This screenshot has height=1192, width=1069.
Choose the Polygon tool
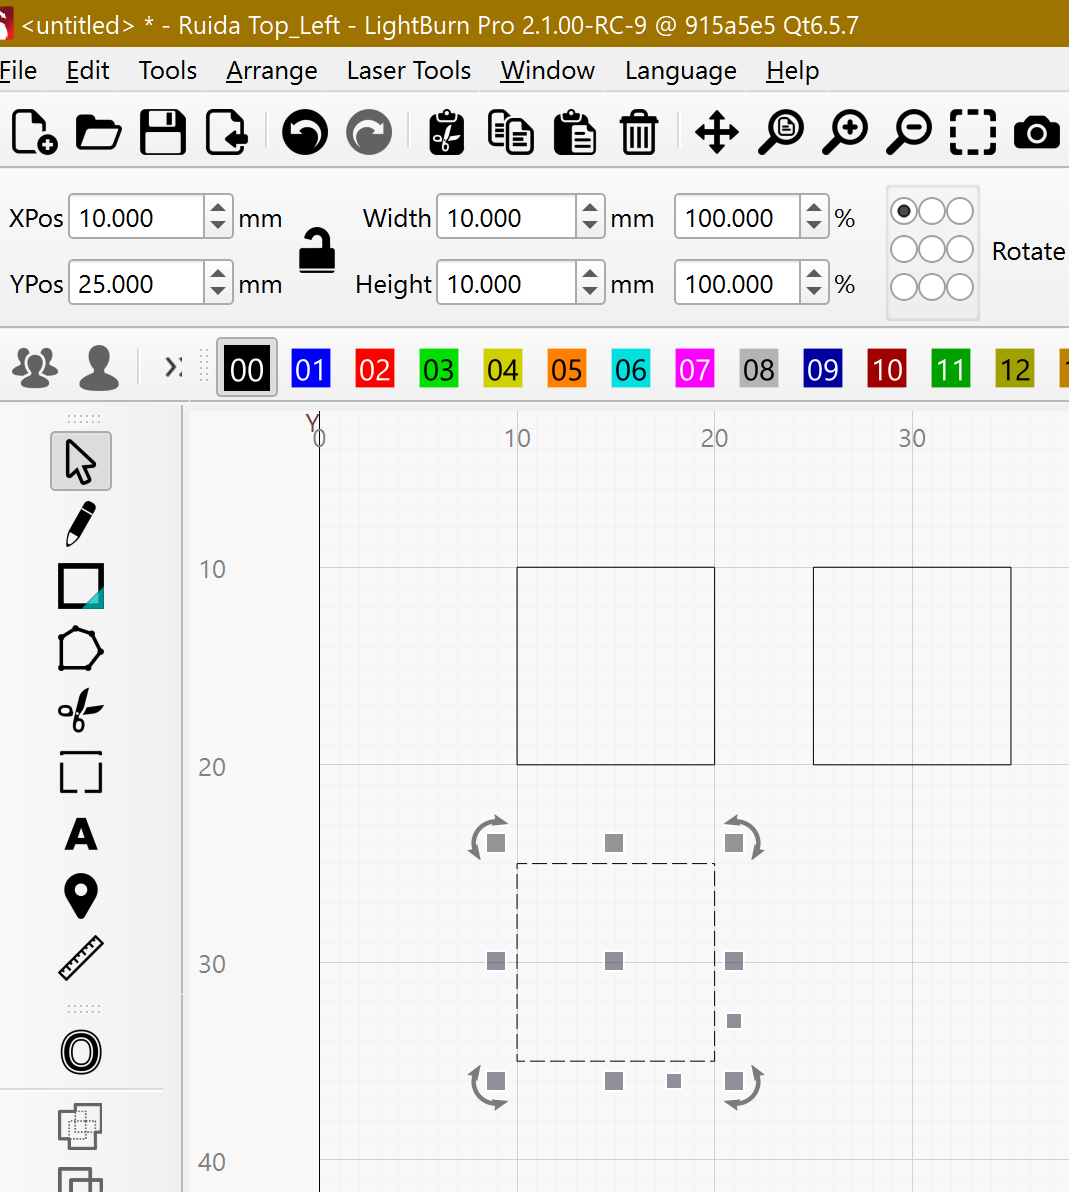pos(81,648)
